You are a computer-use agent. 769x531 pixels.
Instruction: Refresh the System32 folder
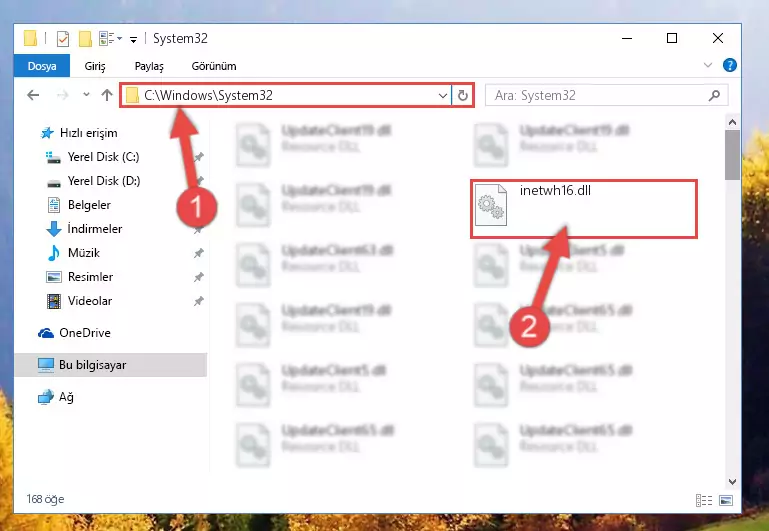tap(462, 95)
